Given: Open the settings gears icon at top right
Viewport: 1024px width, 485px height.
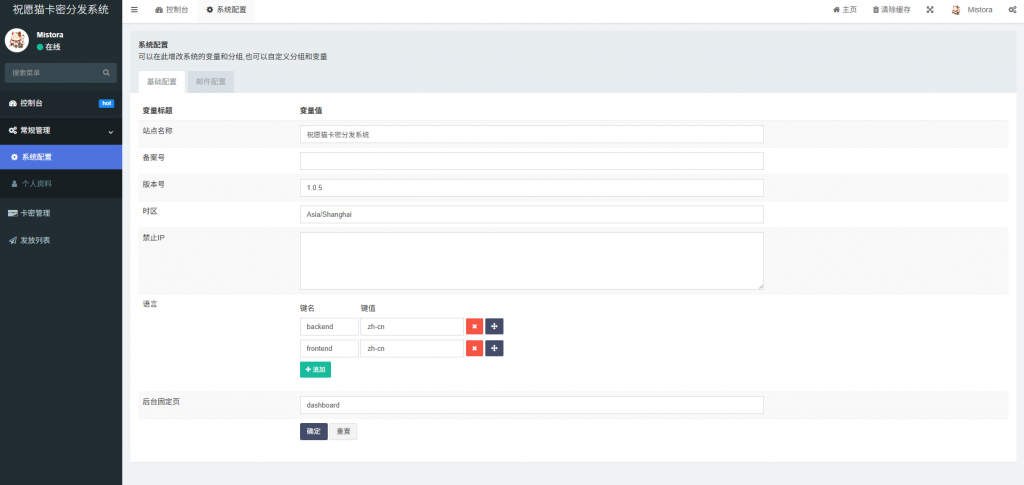Looking at the screenshot, I should pyautogui.click(x=1012, y=10).
